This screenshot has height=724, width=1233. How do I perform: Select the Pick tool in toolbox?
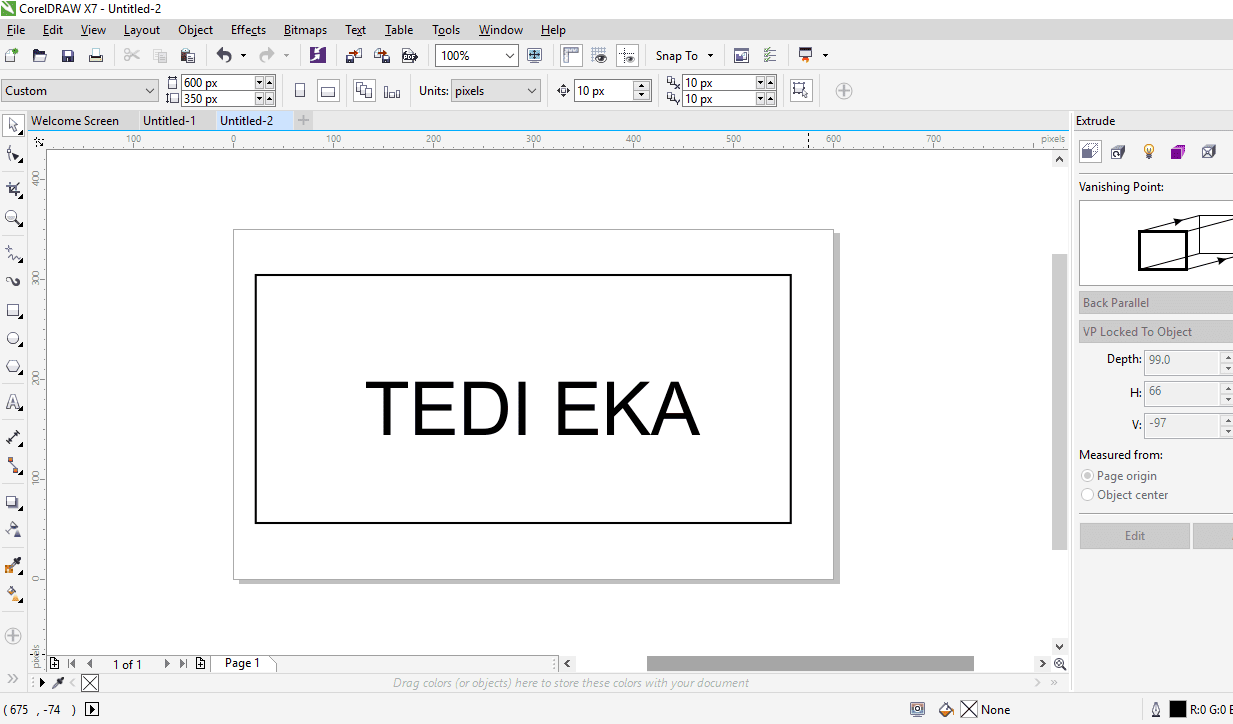point(14,125)
